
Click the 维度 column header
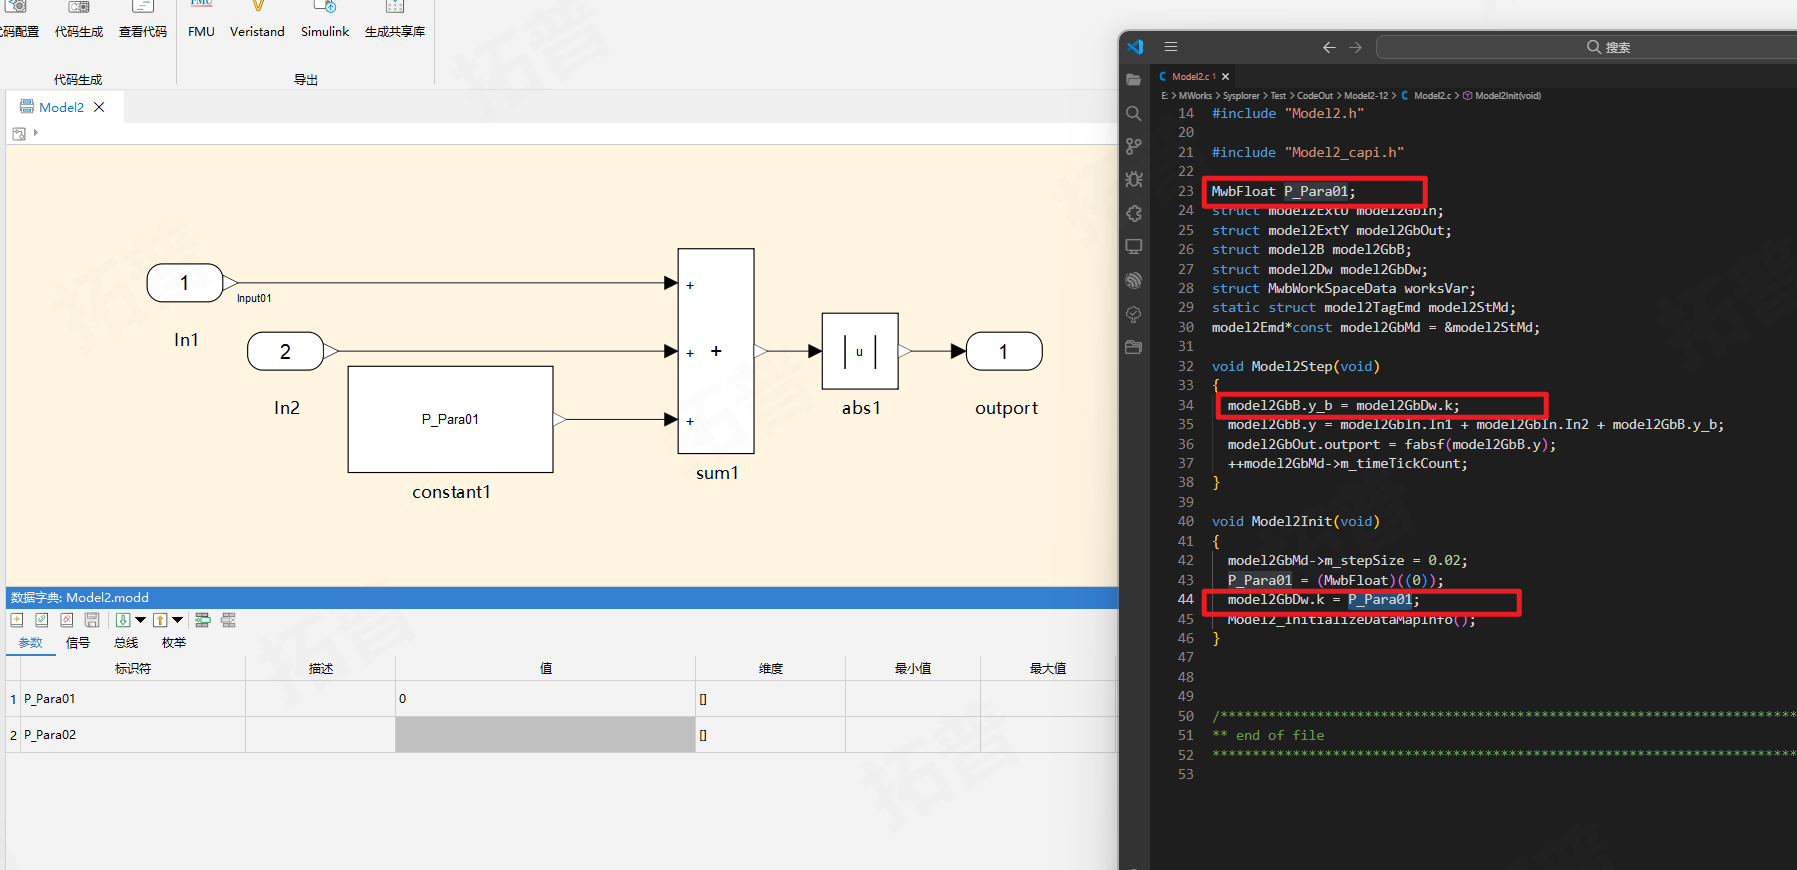pos(771,668)
